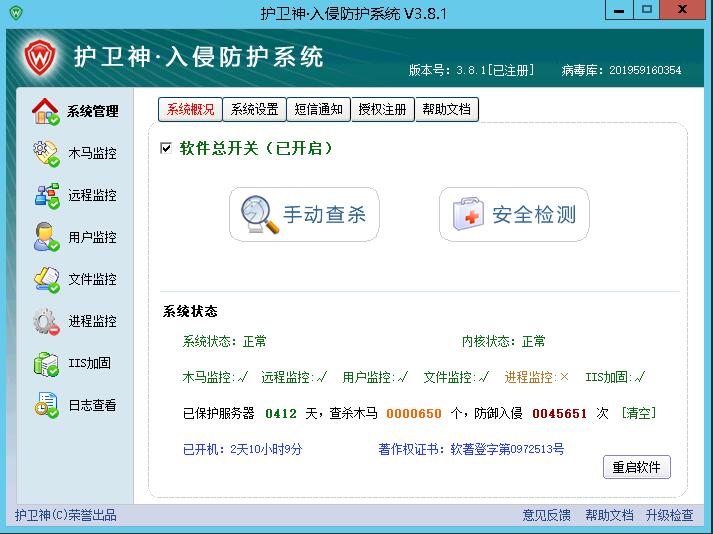Click the first-aid kit icon on 安全检测

pos(468,214)
